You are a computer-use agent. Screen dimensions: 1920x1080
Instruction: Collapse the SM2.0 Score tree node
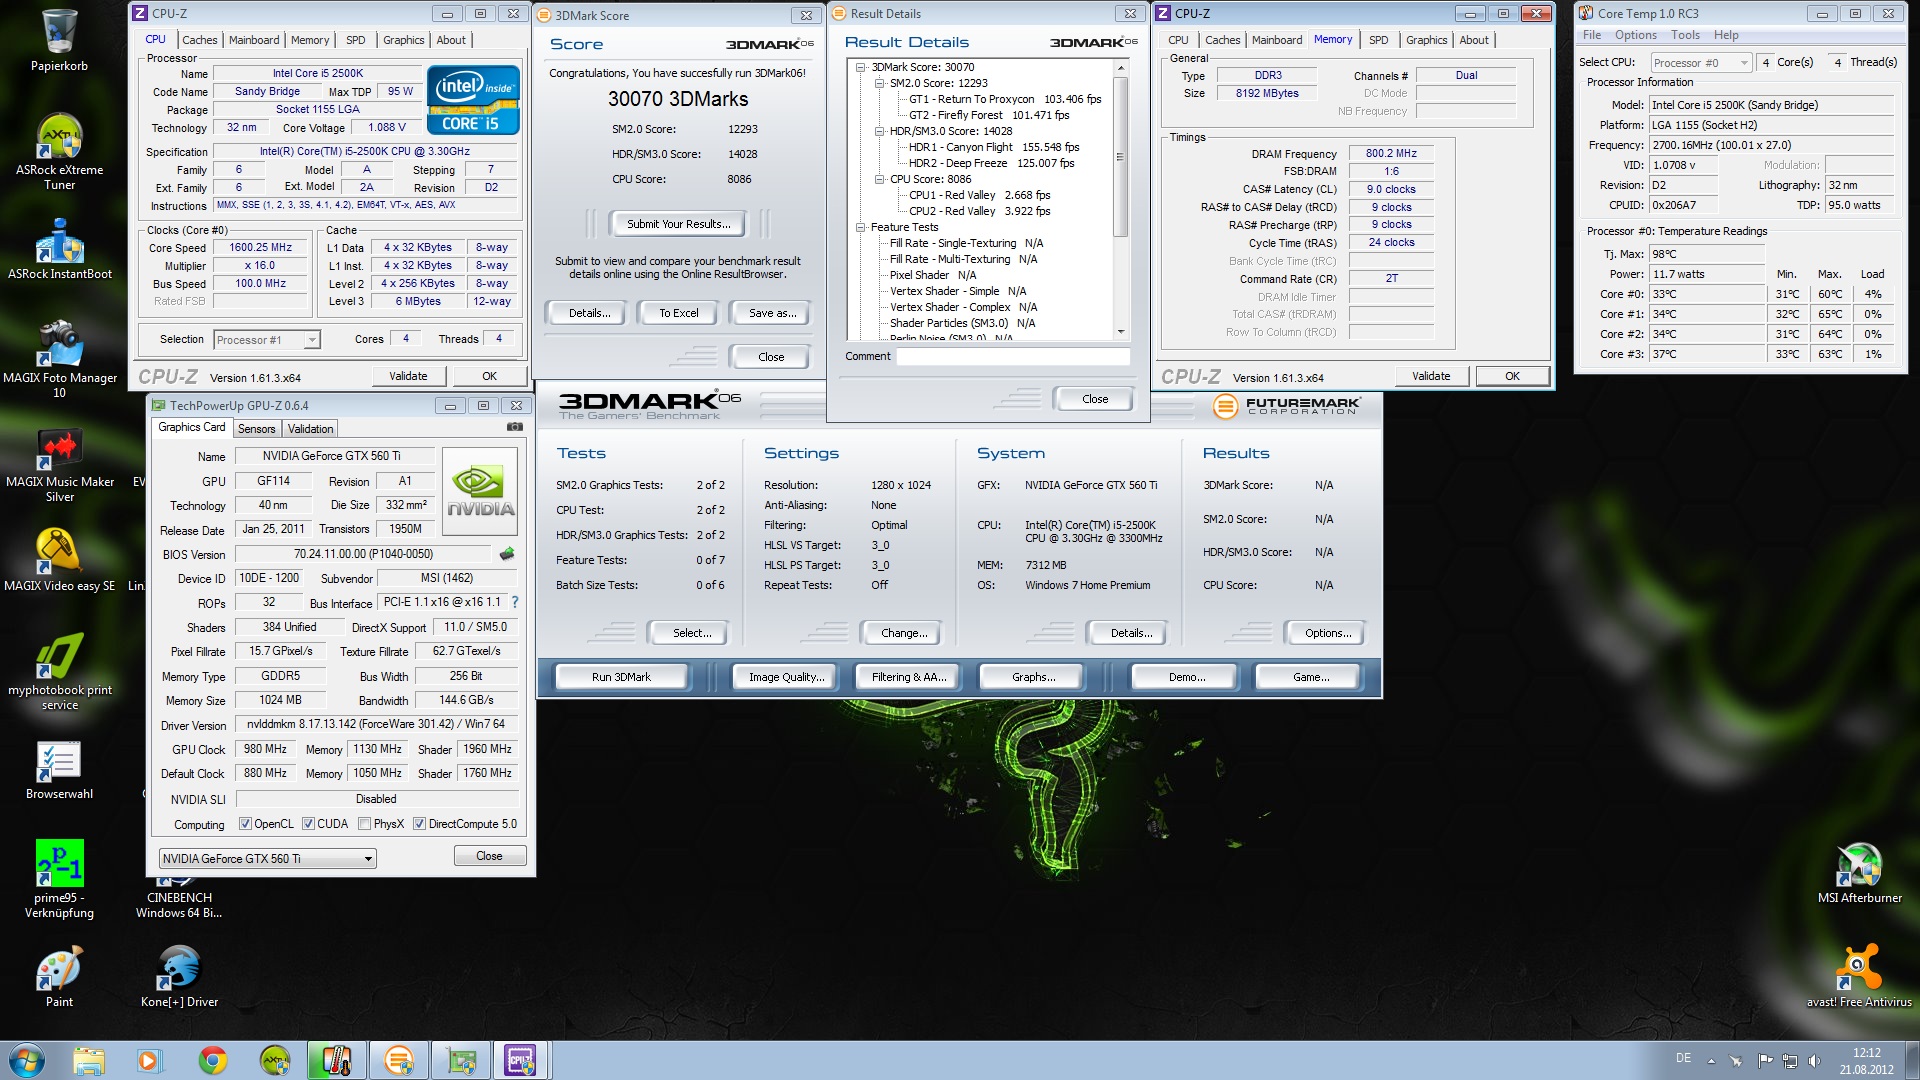tap(879, 83)
